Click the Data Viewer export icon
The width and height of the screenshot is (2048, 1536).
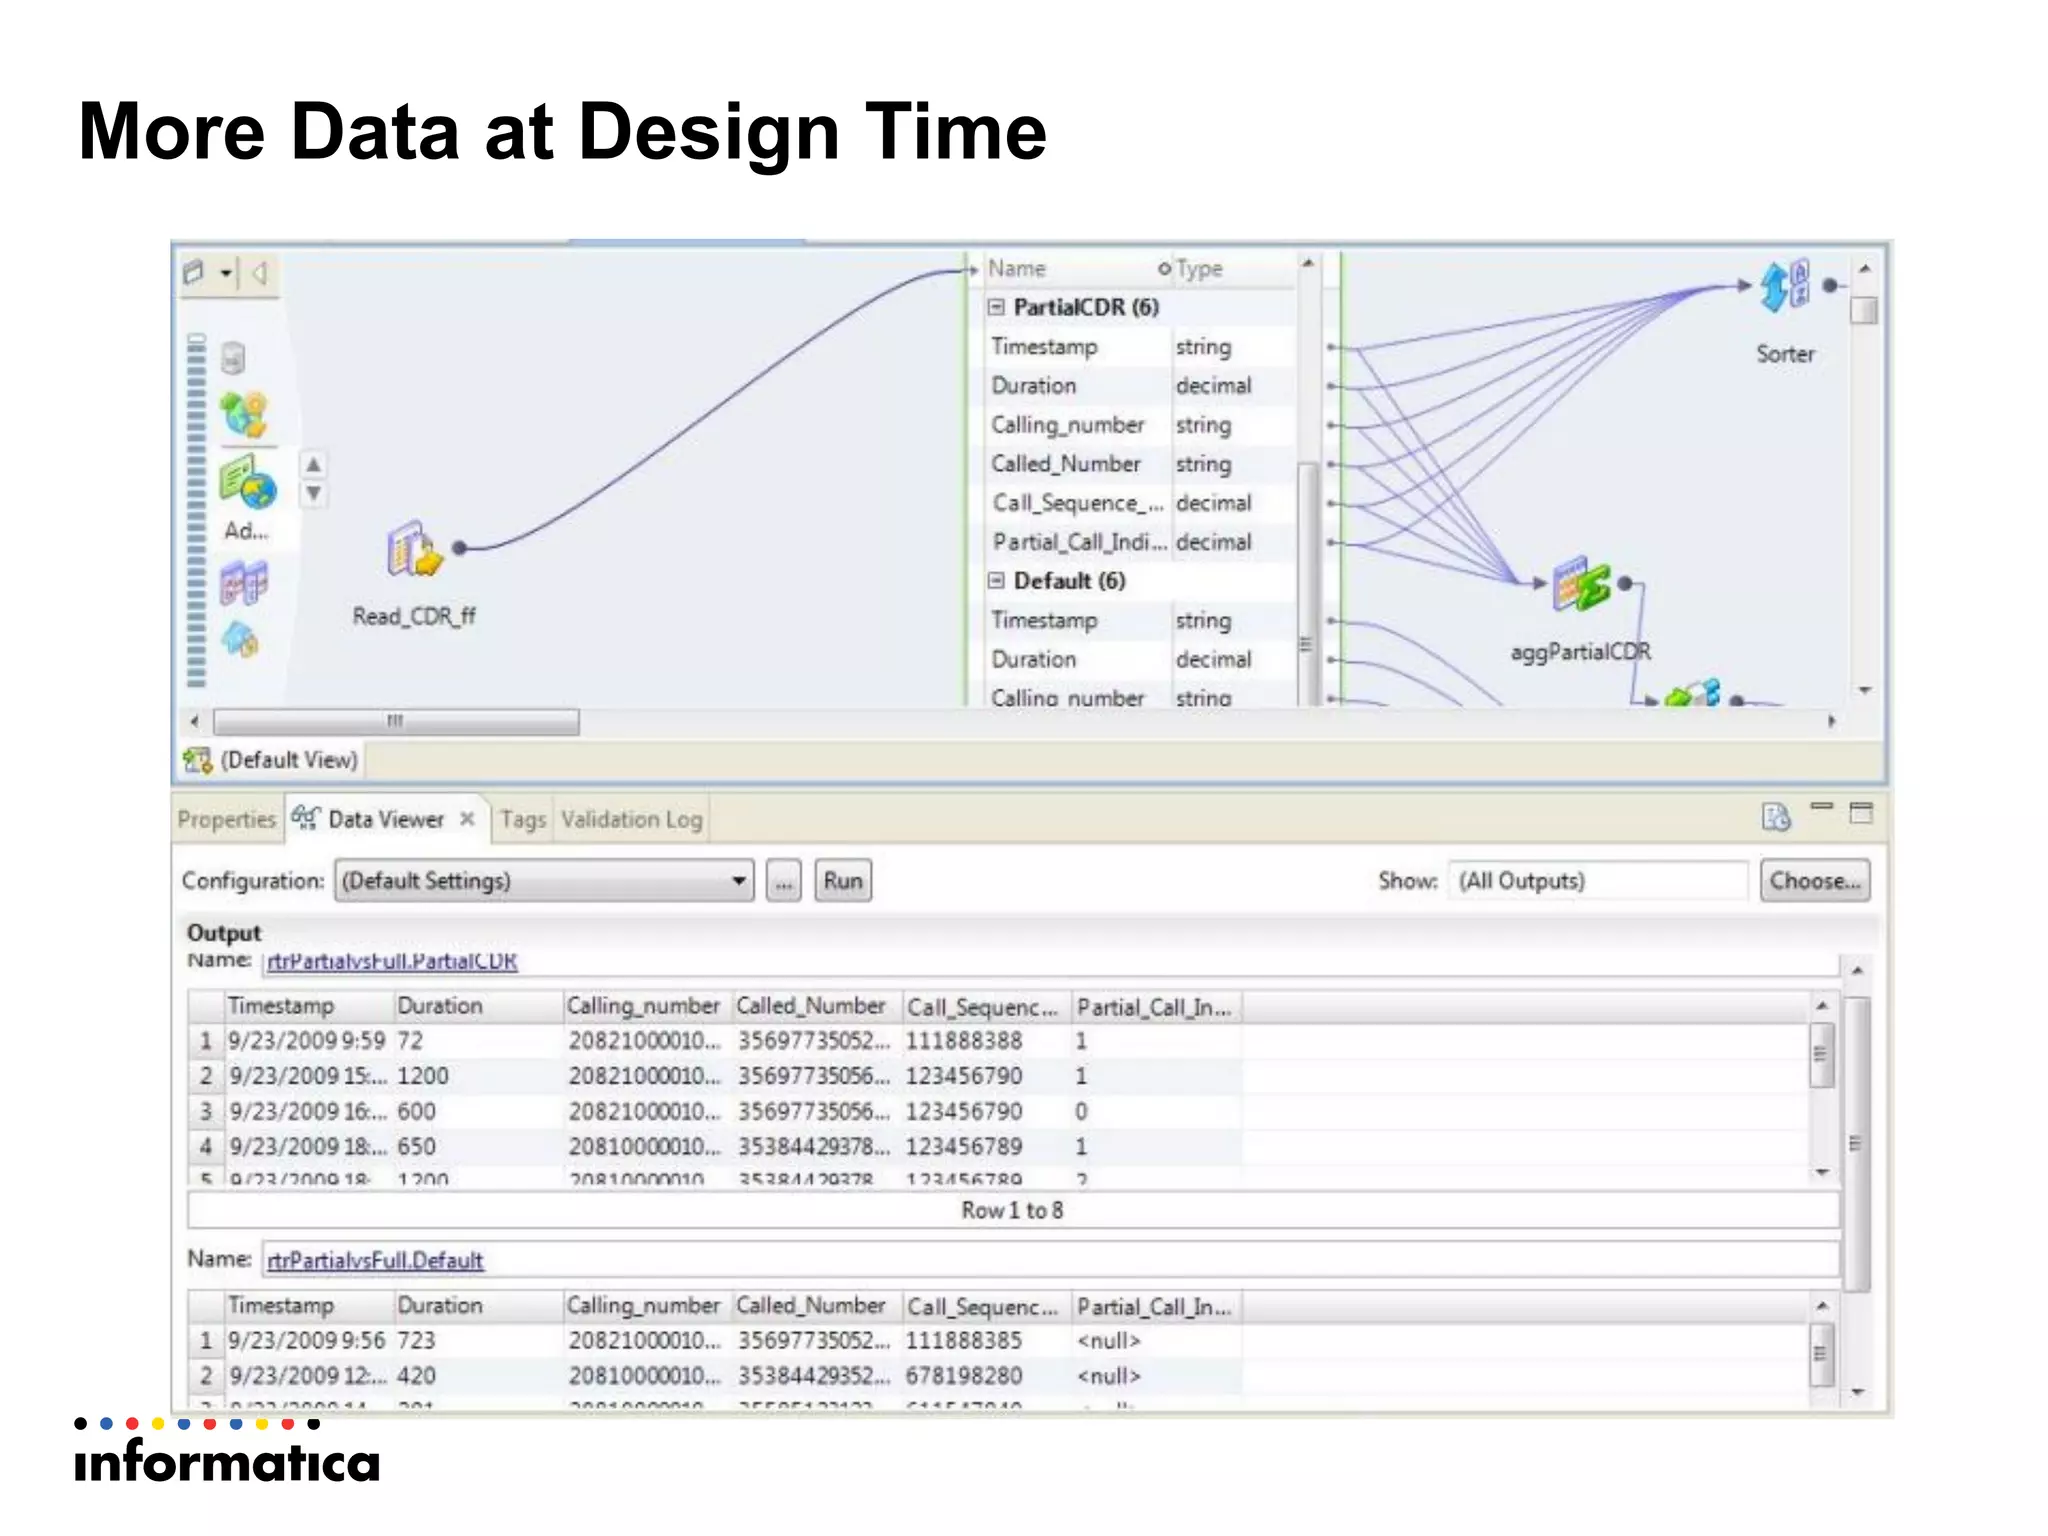1775,817
